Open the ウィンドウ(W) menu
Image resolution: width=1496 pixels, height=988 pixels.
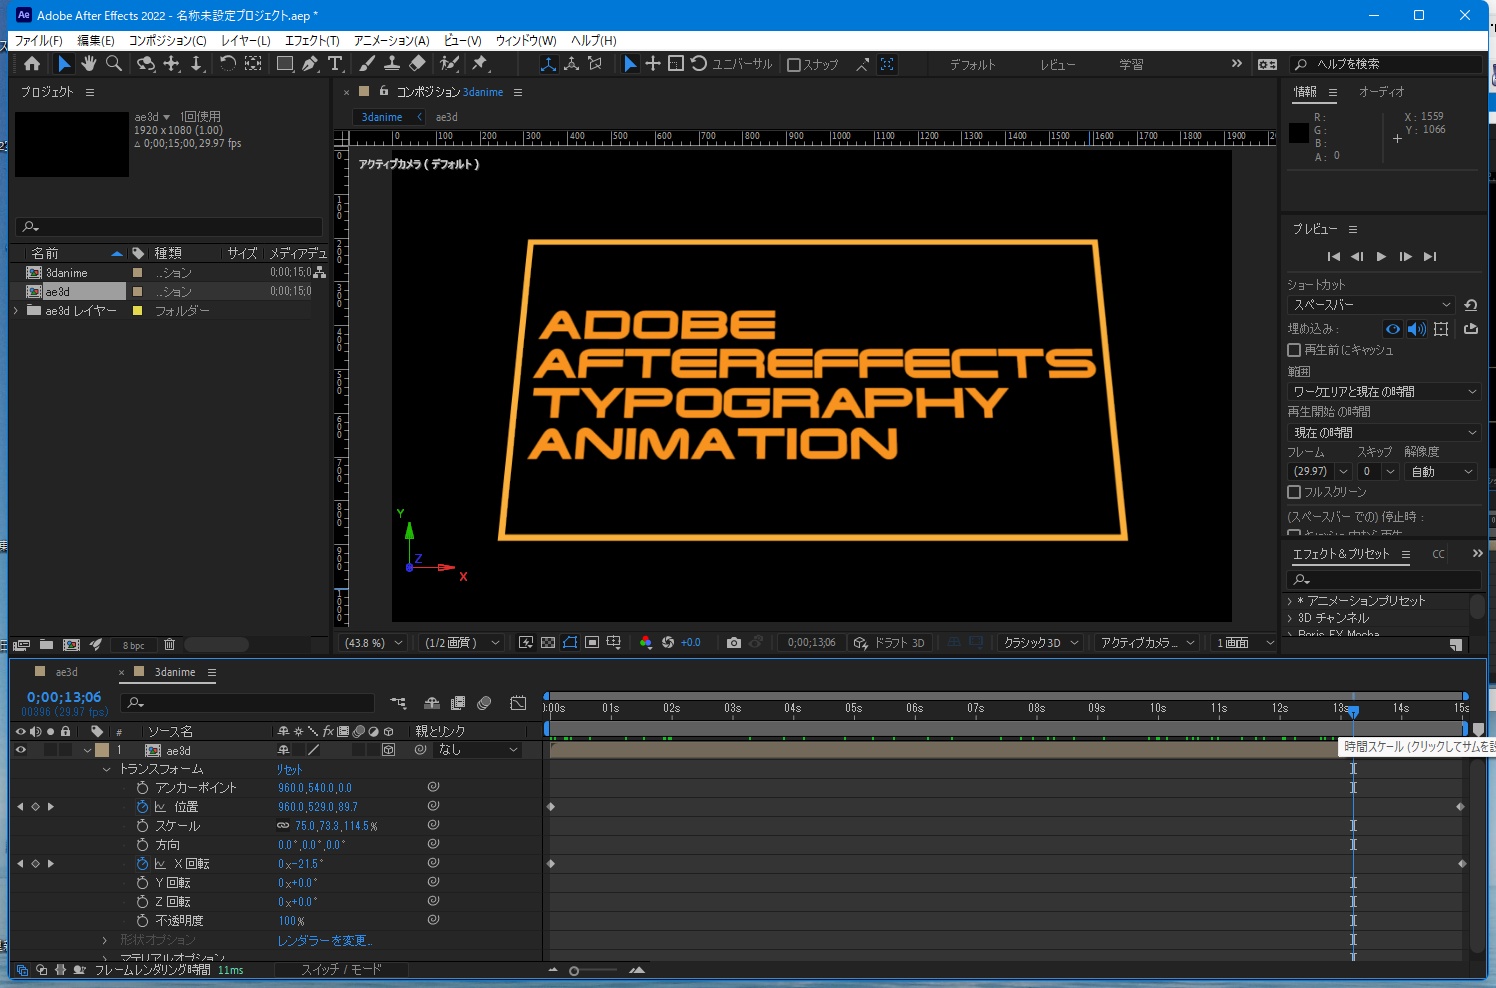tap(526, 41)
